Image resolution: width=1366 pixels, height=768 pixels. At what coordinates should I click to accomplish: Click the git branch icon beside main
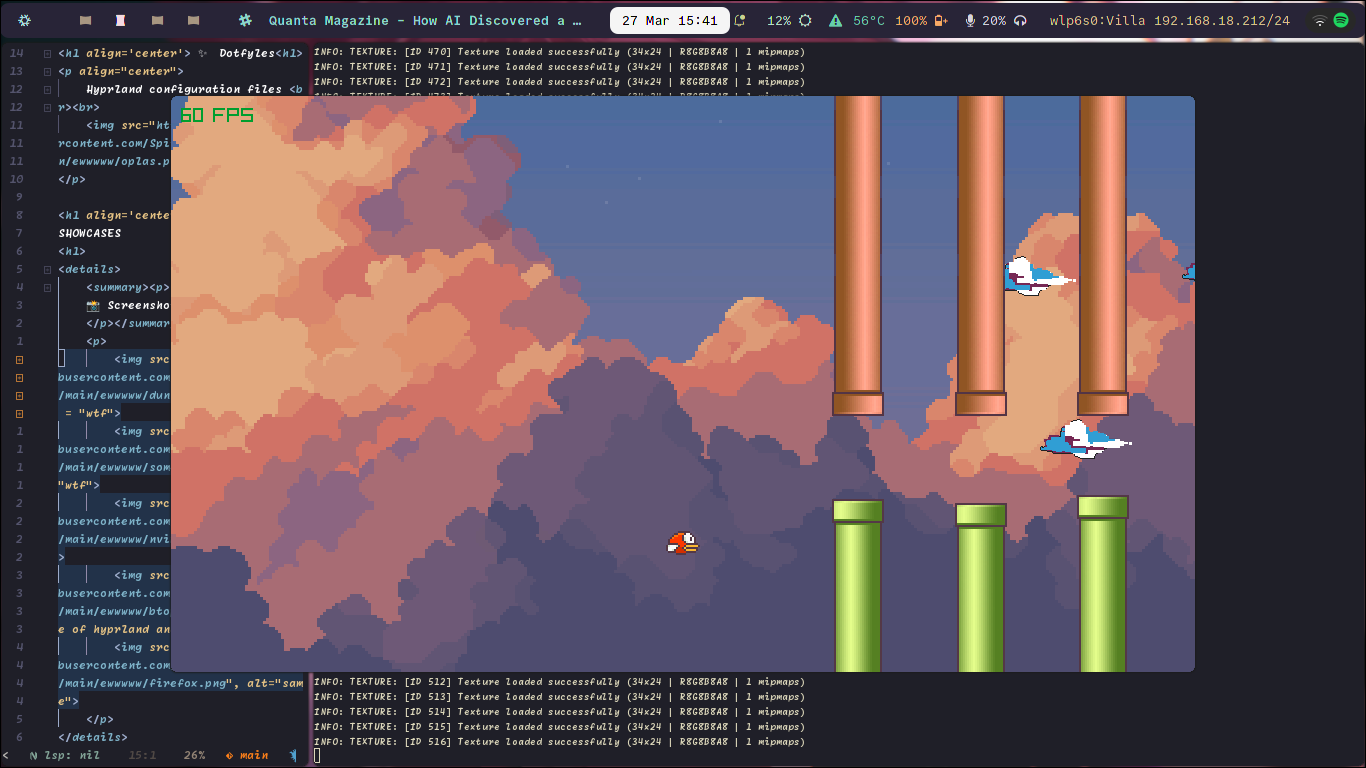click(x=230, y=755)
